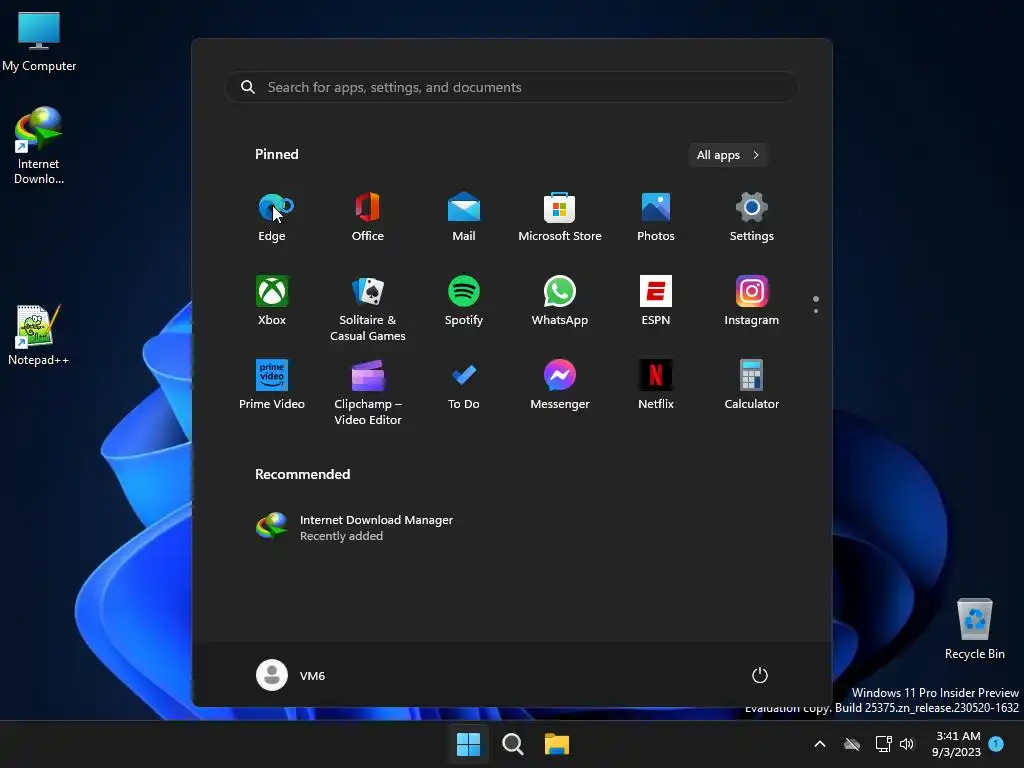Launch the ESPN app

(656, 301)
